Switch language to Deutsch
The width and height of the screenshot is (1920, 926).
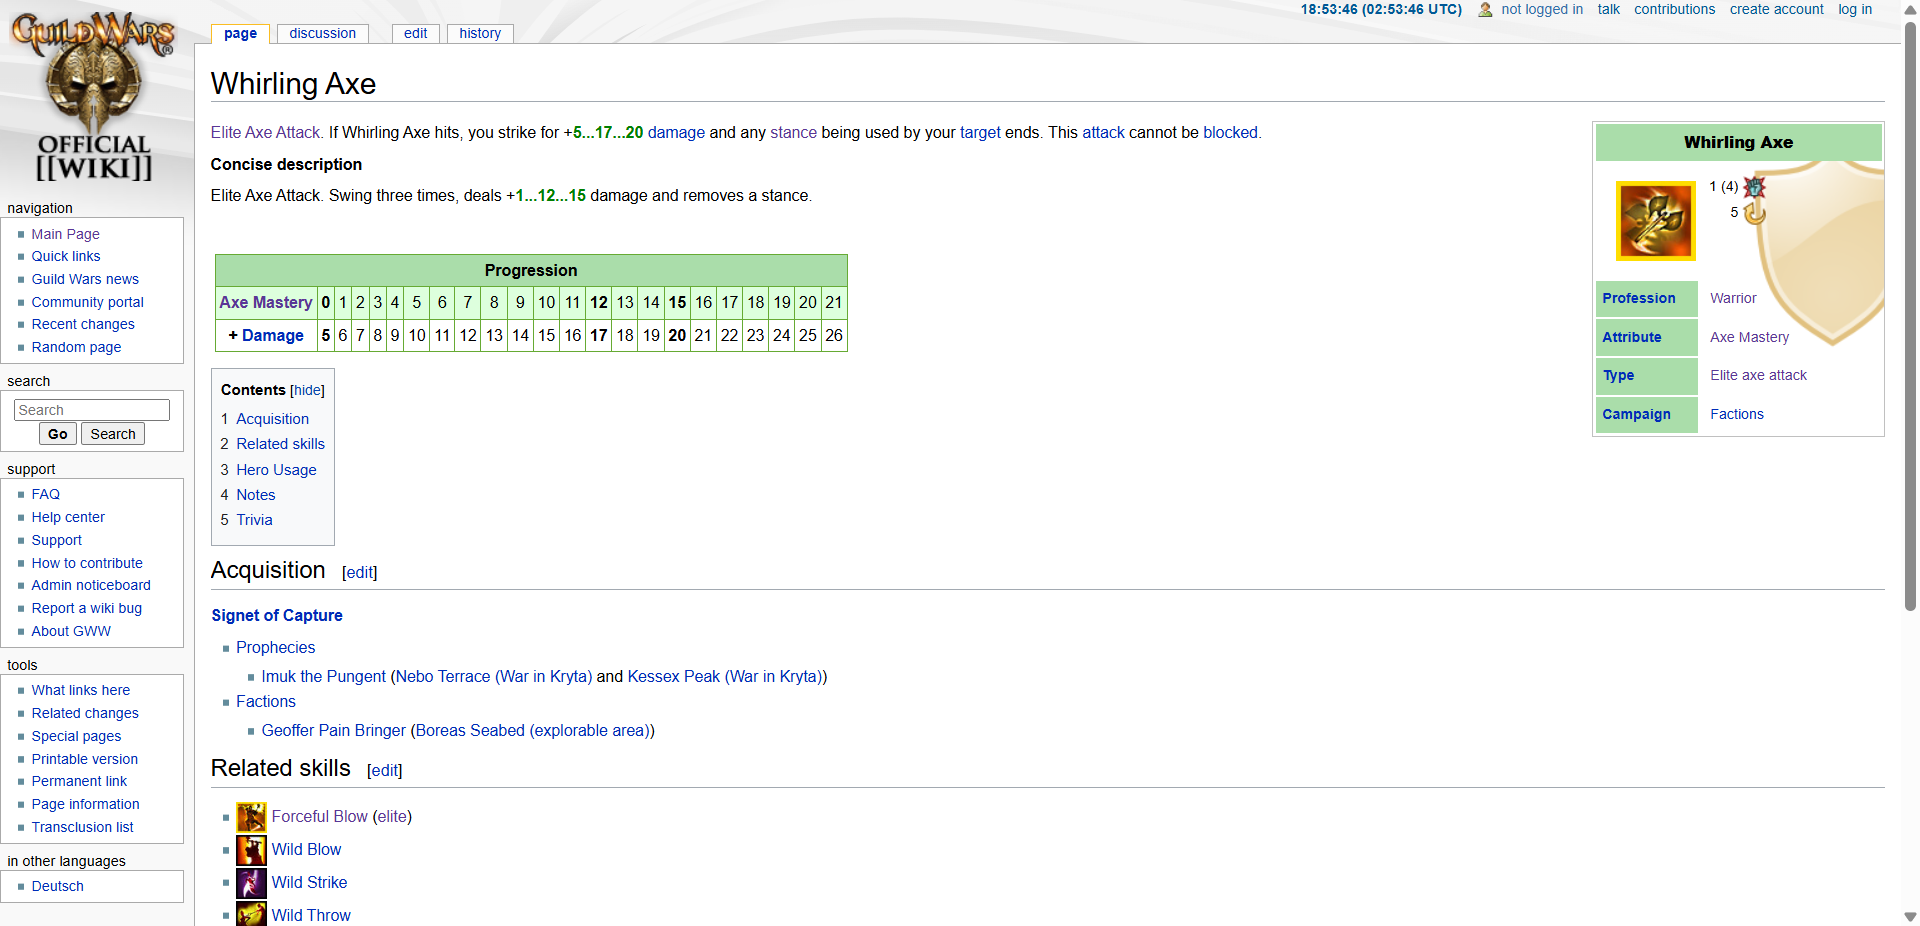point(57,886)
